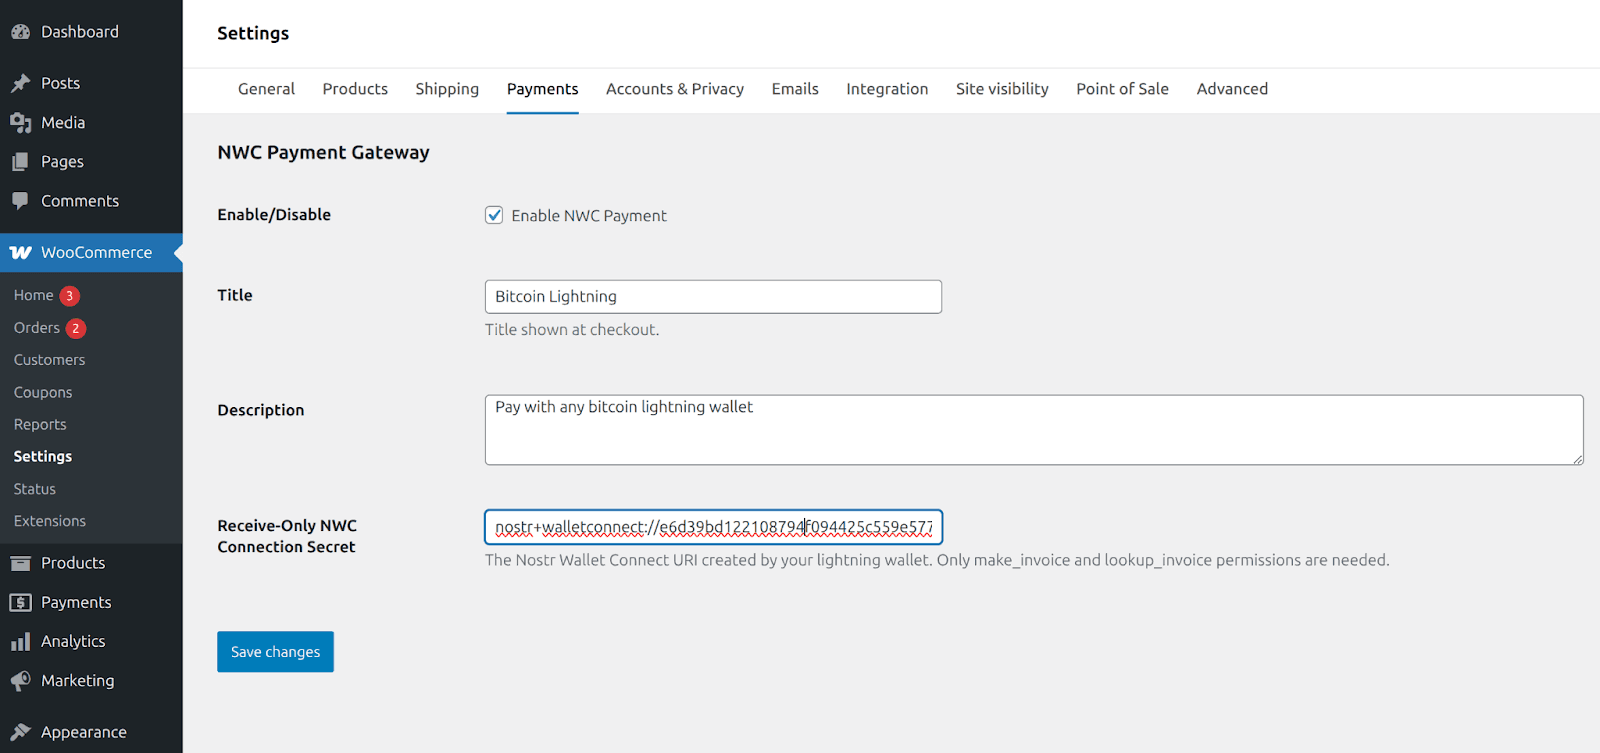
Task: Click the WooCommerce menu item
Action: [91, 253]
